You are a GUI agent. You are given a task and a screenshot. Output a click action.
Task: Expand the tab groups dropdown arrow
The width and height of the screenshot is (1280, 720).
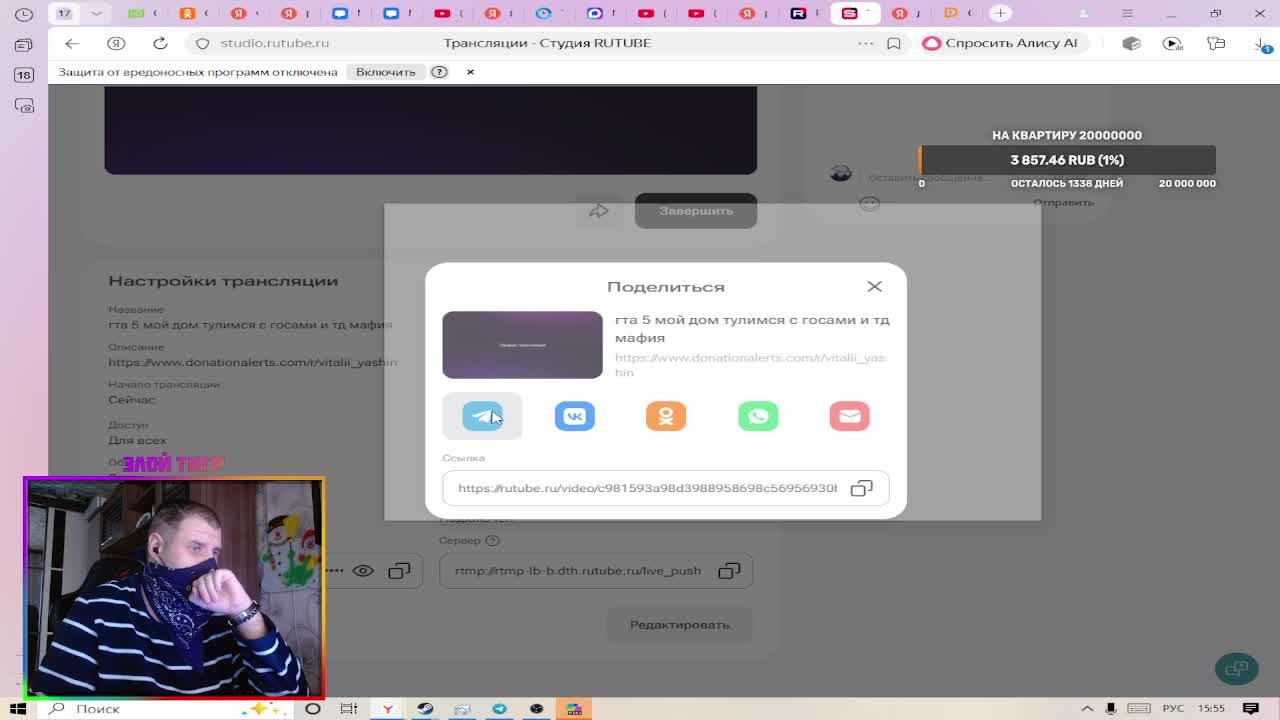96,13
